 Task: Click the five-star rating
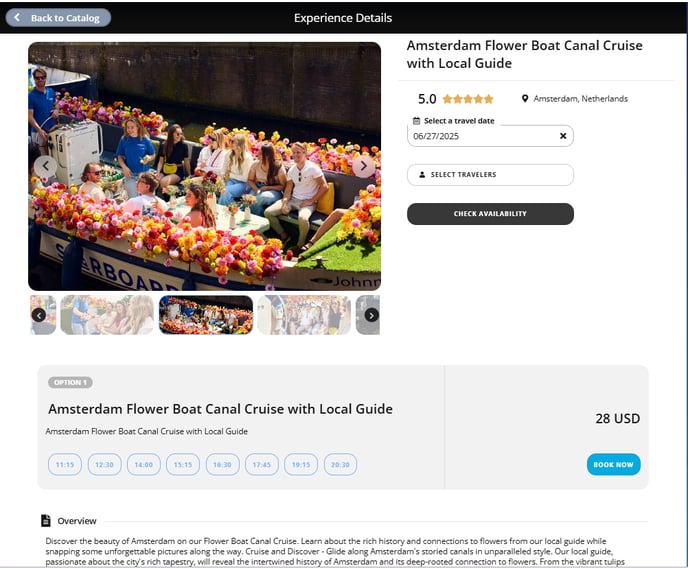[x=468, y=99]
